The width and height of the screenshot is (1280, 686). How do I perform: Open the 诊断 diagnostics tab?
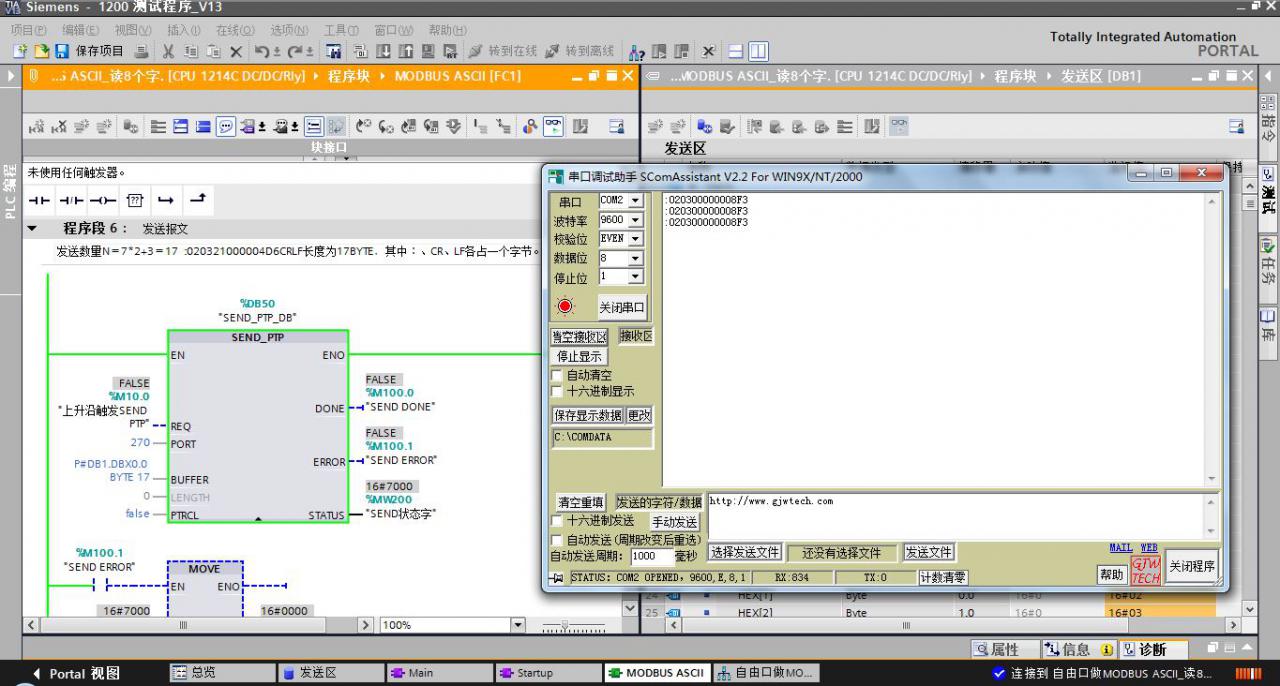(1152, 650)
